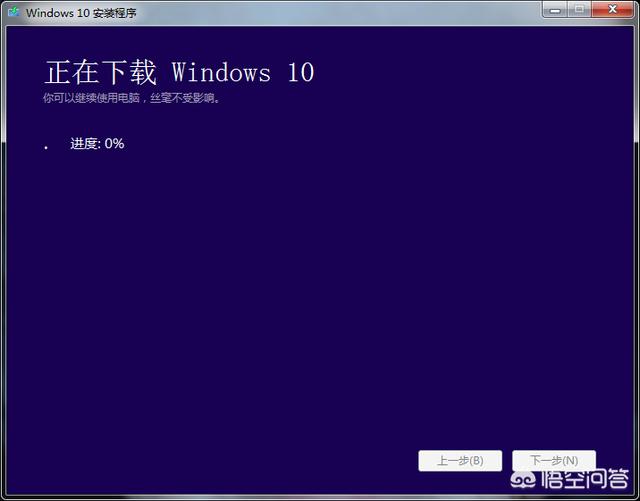Click the subtitle 你可以继续使用电脑，丝毫不受影响。

pyautogui.click(x=131, y=98)
